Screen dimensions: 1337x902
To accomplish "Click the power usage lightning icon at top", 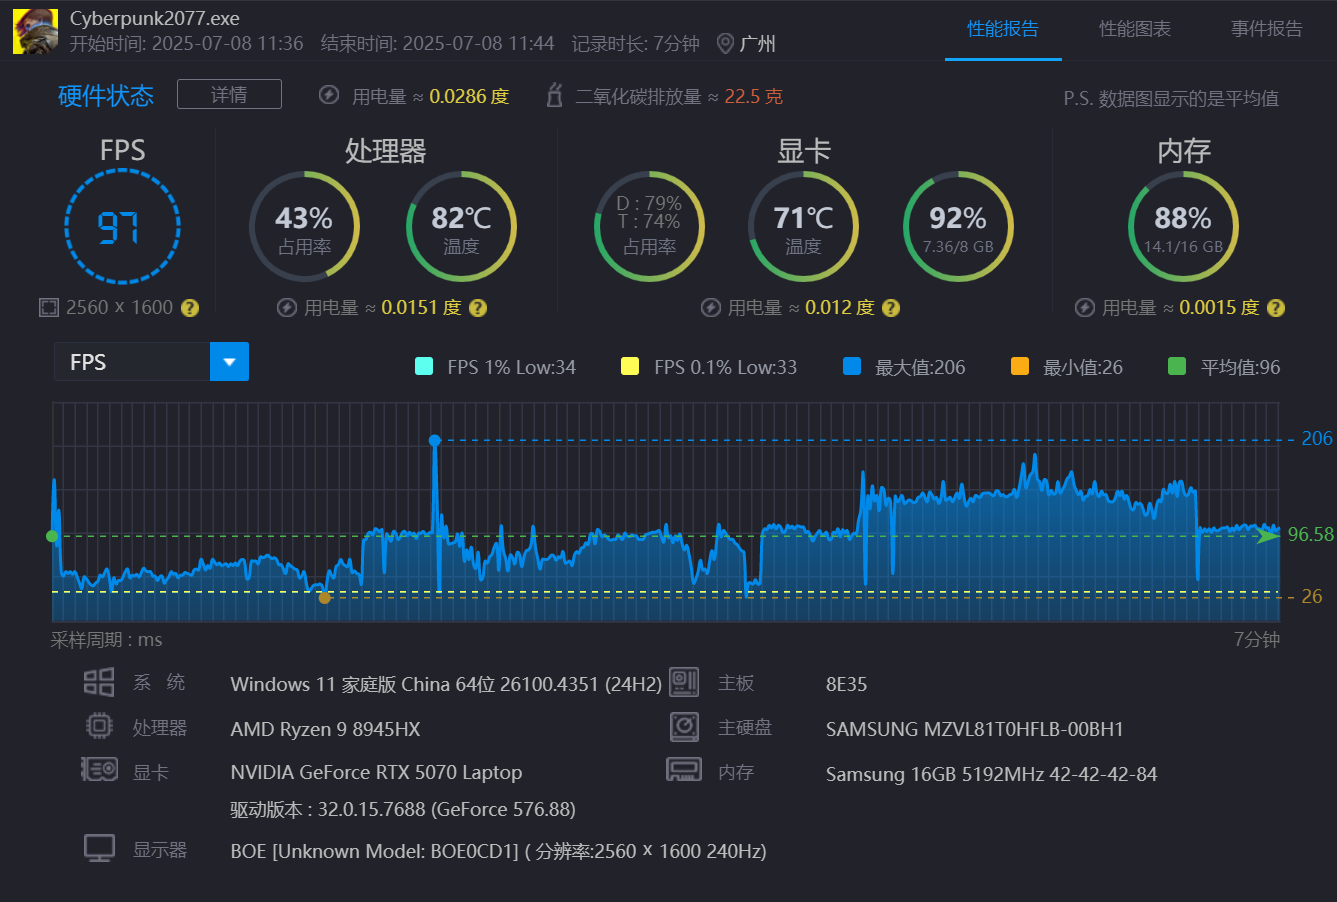I will 329,95.
